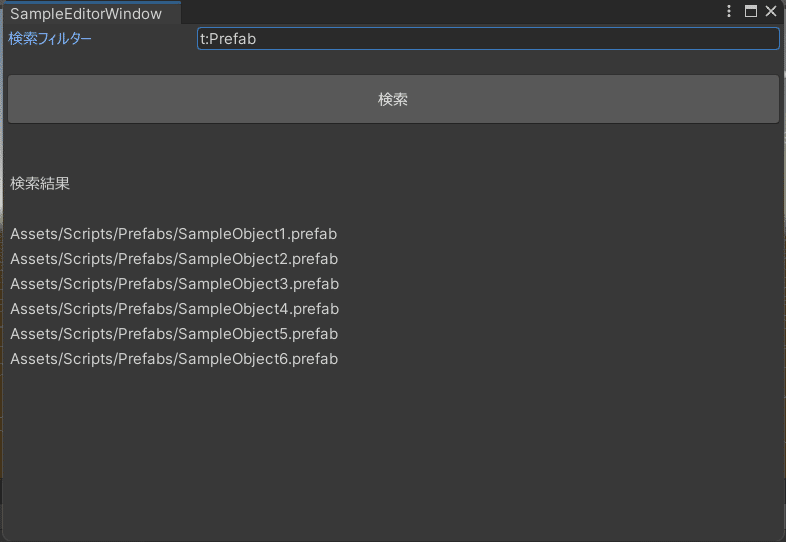
Task: Pick the SampleObject5.prefab result path
Action: click(174, 334)
